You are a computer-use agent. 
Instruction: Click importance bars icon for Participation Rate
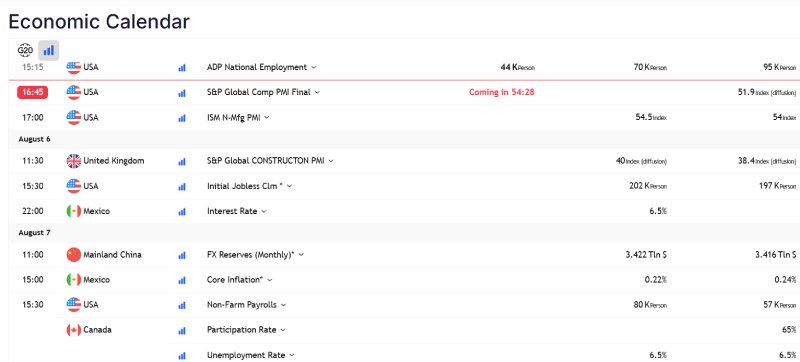click(x=182, y=330)
